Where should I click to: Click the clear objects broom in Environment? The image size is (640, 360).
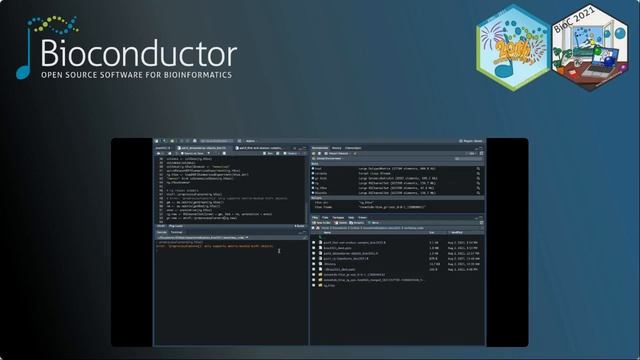(x=355, y=153)
